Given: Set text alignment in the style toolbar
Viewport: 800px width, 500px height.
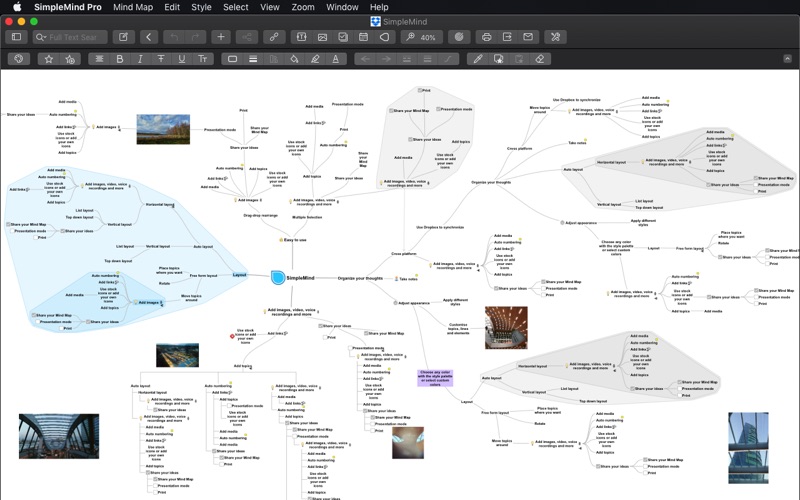Looking at the screenshot, I should pyautogui.click(x=99, y=59).
